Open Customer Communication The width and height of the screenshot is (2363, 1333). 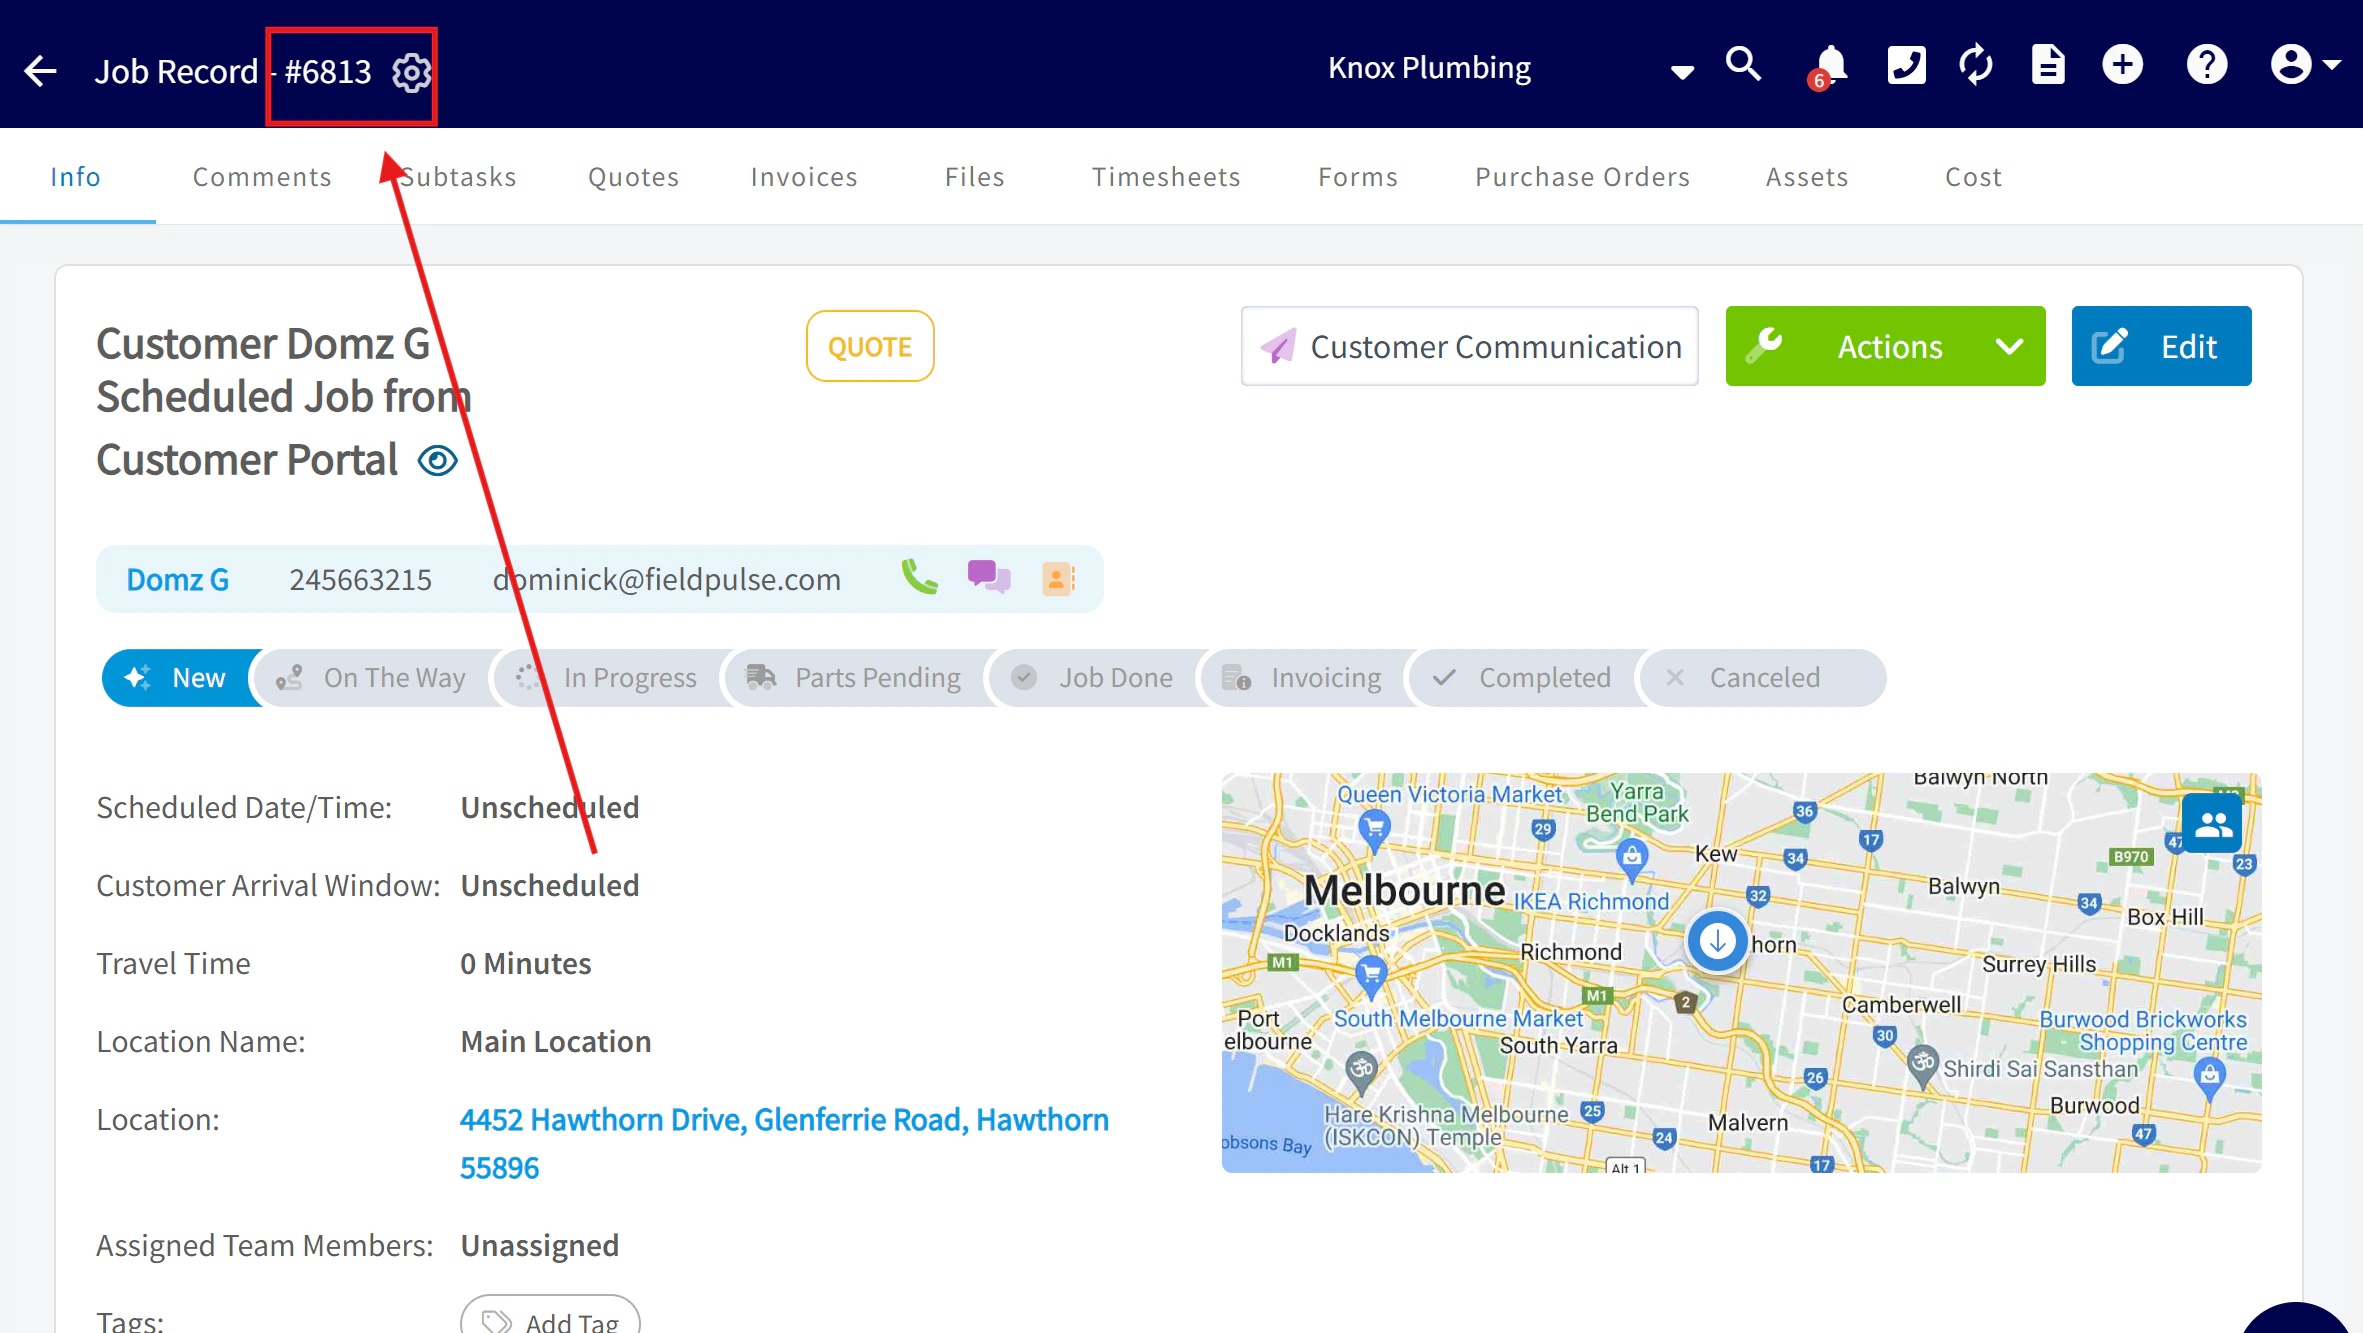[1470, 346]
